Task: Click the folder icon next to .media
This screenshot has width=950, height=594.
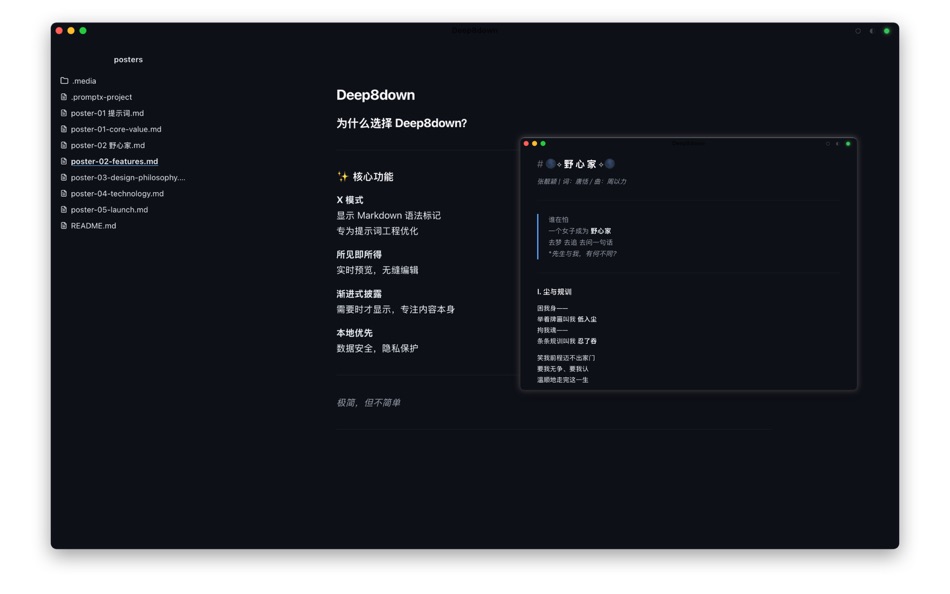Action: coord(63,81)
